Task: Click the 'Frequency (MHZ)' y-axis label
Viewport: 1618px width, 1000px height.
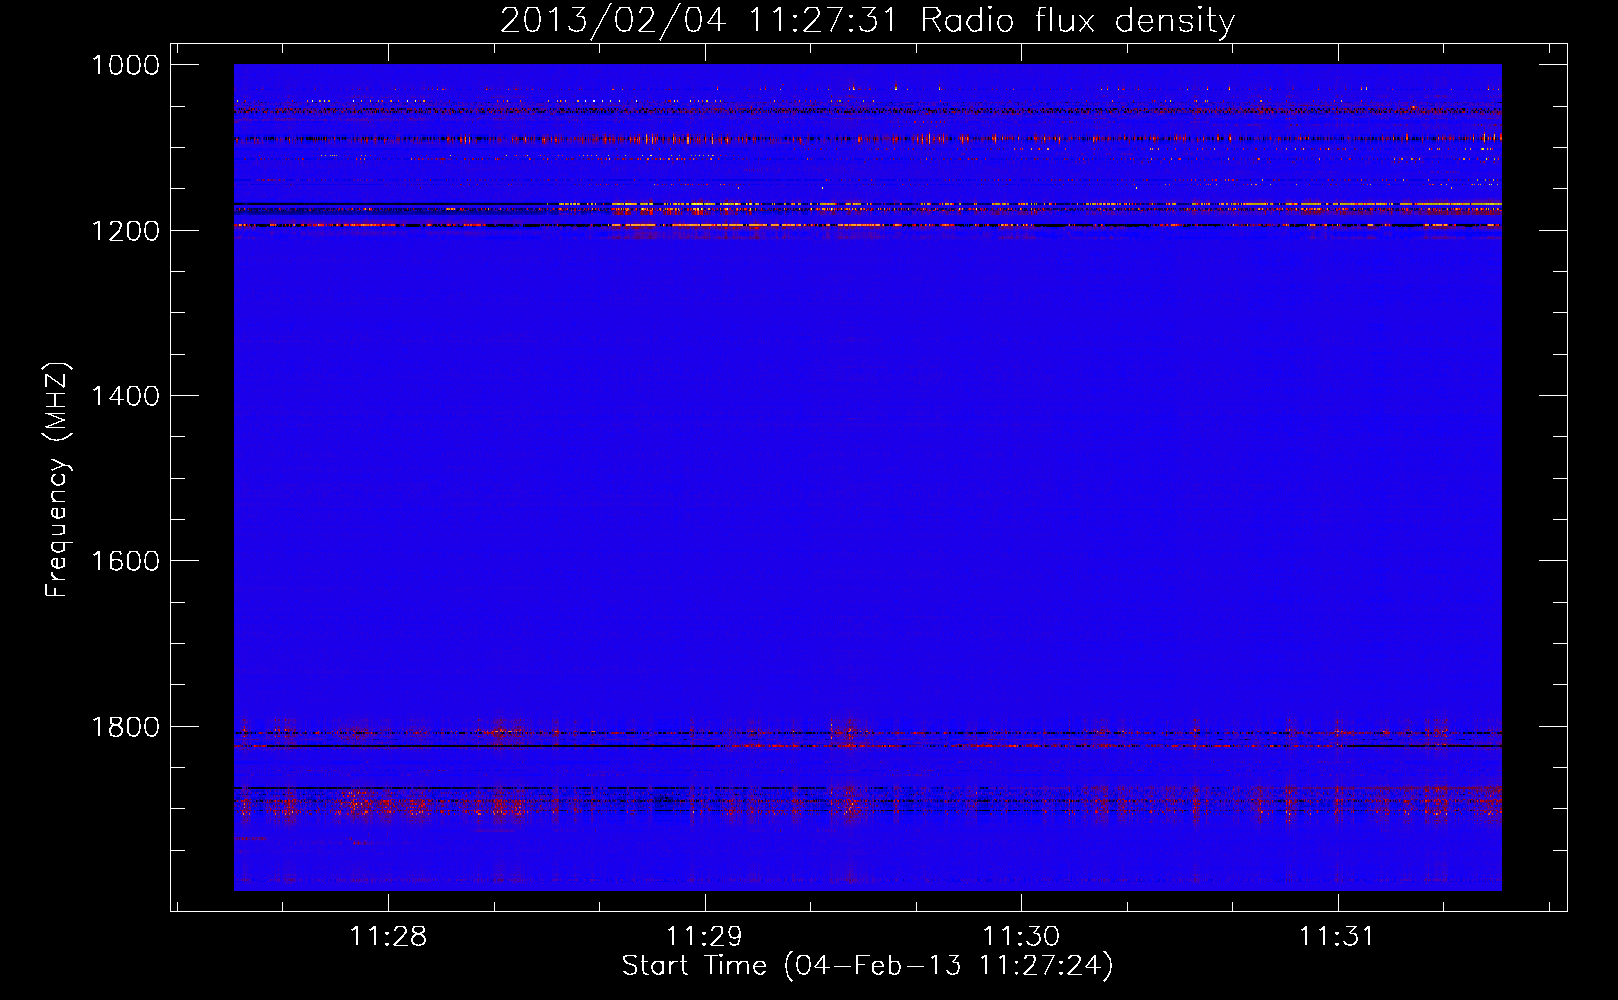Action: click(x=57, y=480)
